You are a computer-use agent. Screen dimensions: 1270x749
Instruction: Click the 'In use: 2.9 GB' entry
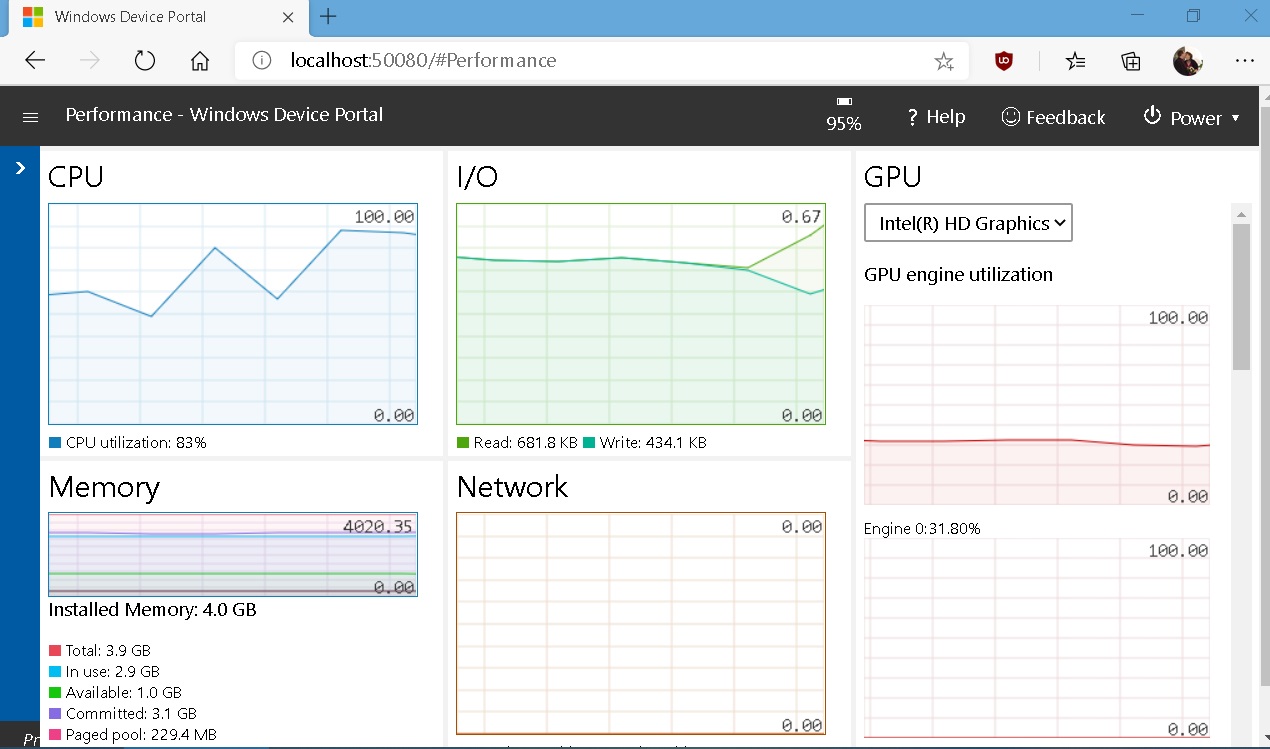tap(113, 672)
